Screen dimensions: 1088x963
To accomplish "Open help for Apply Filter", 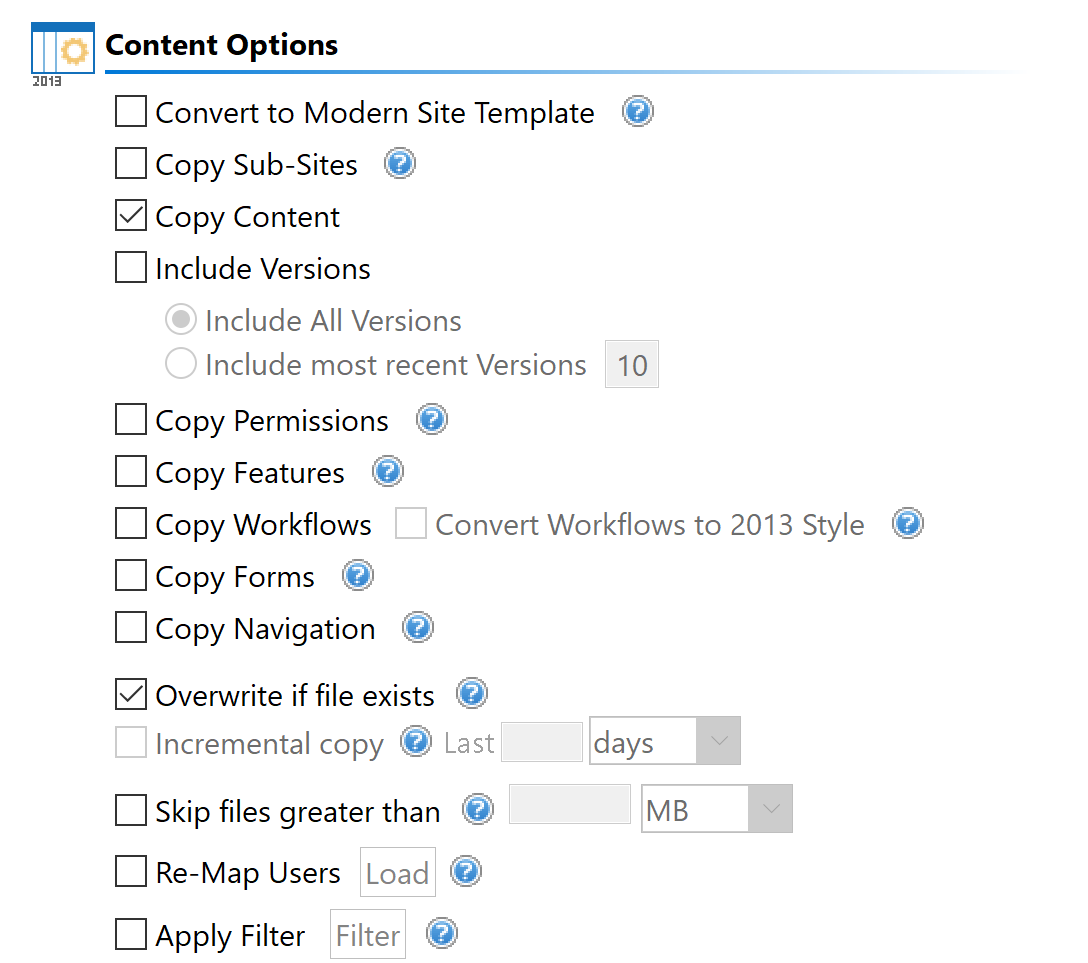I will tap(441, 933).
